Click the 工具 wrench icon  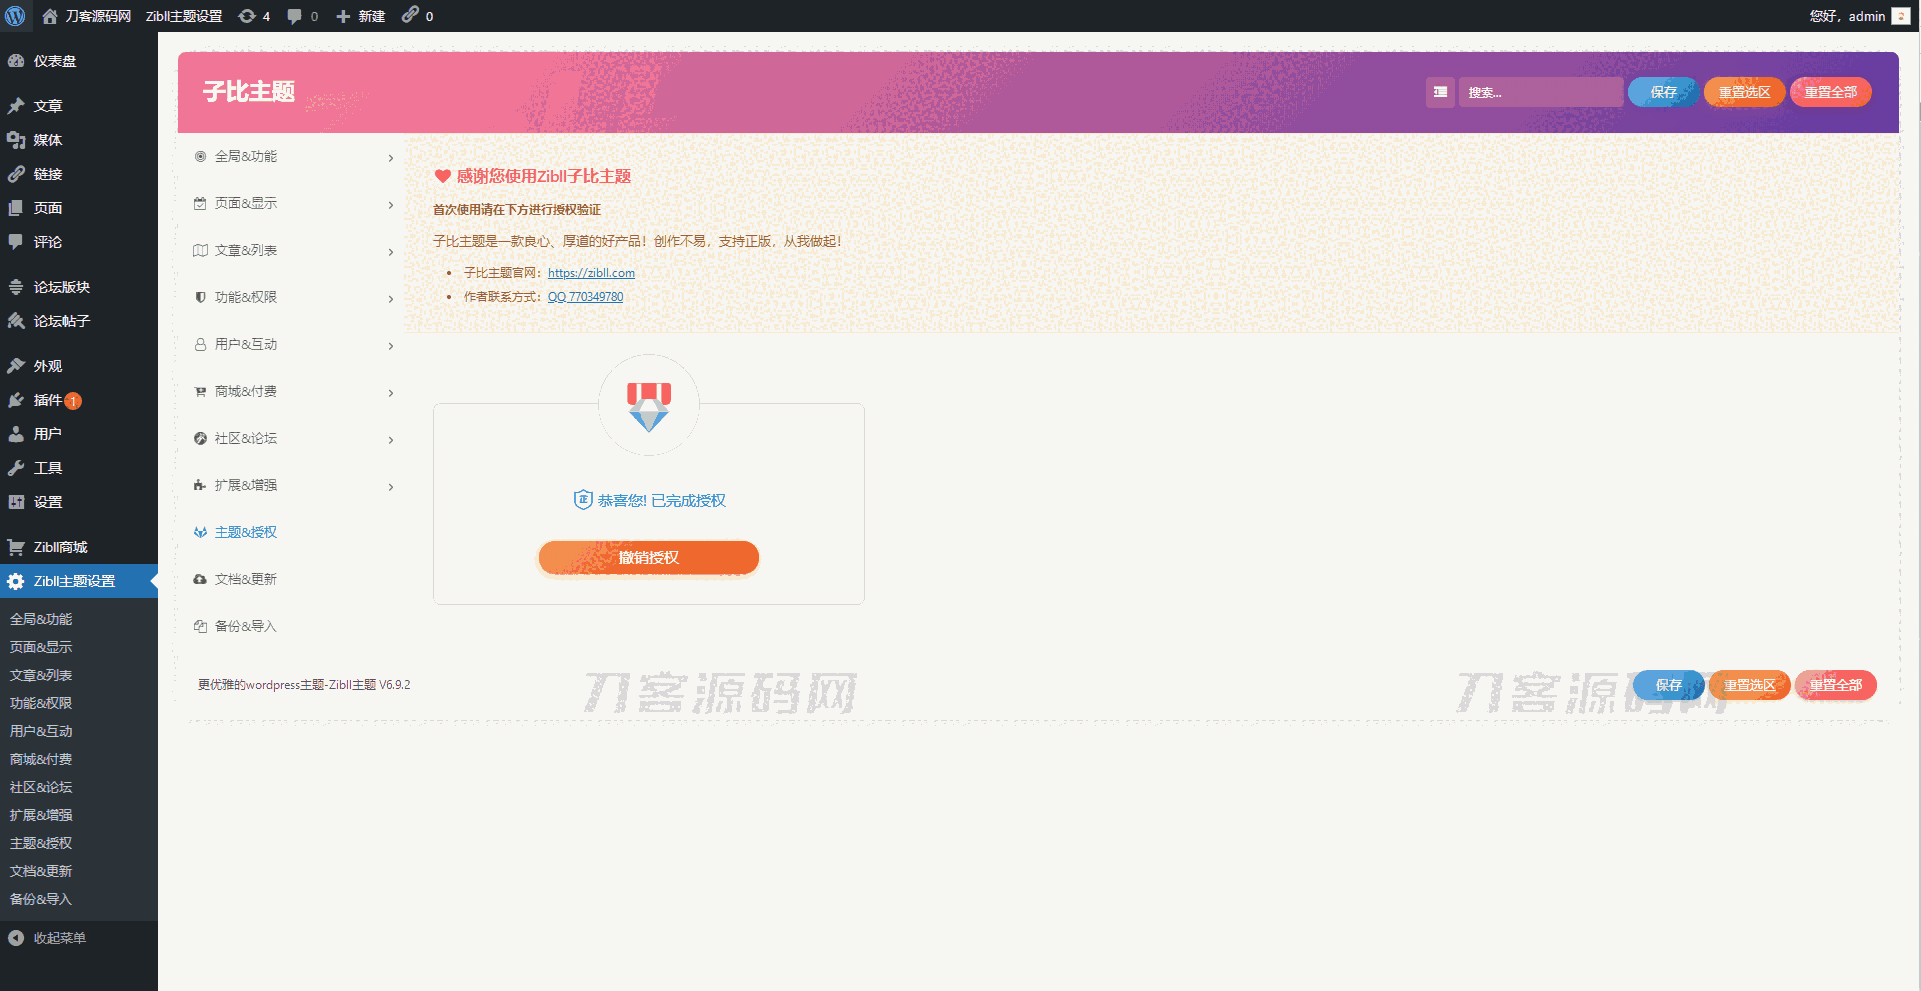(x=16, y=468)
